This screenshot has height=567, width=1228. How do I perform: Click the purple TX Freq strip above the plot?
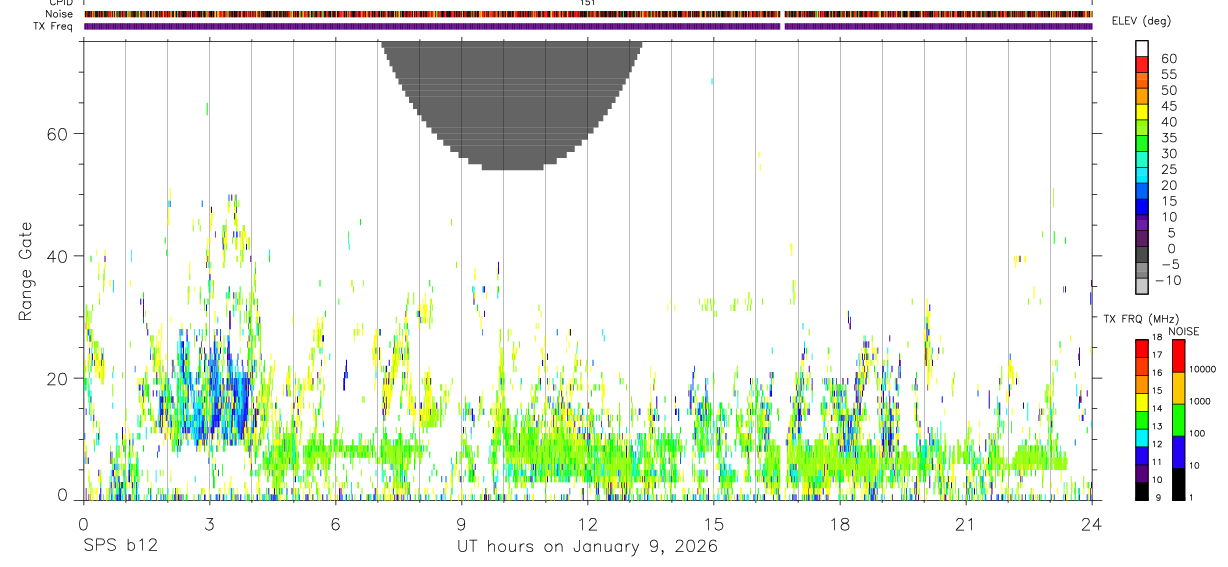587,26
